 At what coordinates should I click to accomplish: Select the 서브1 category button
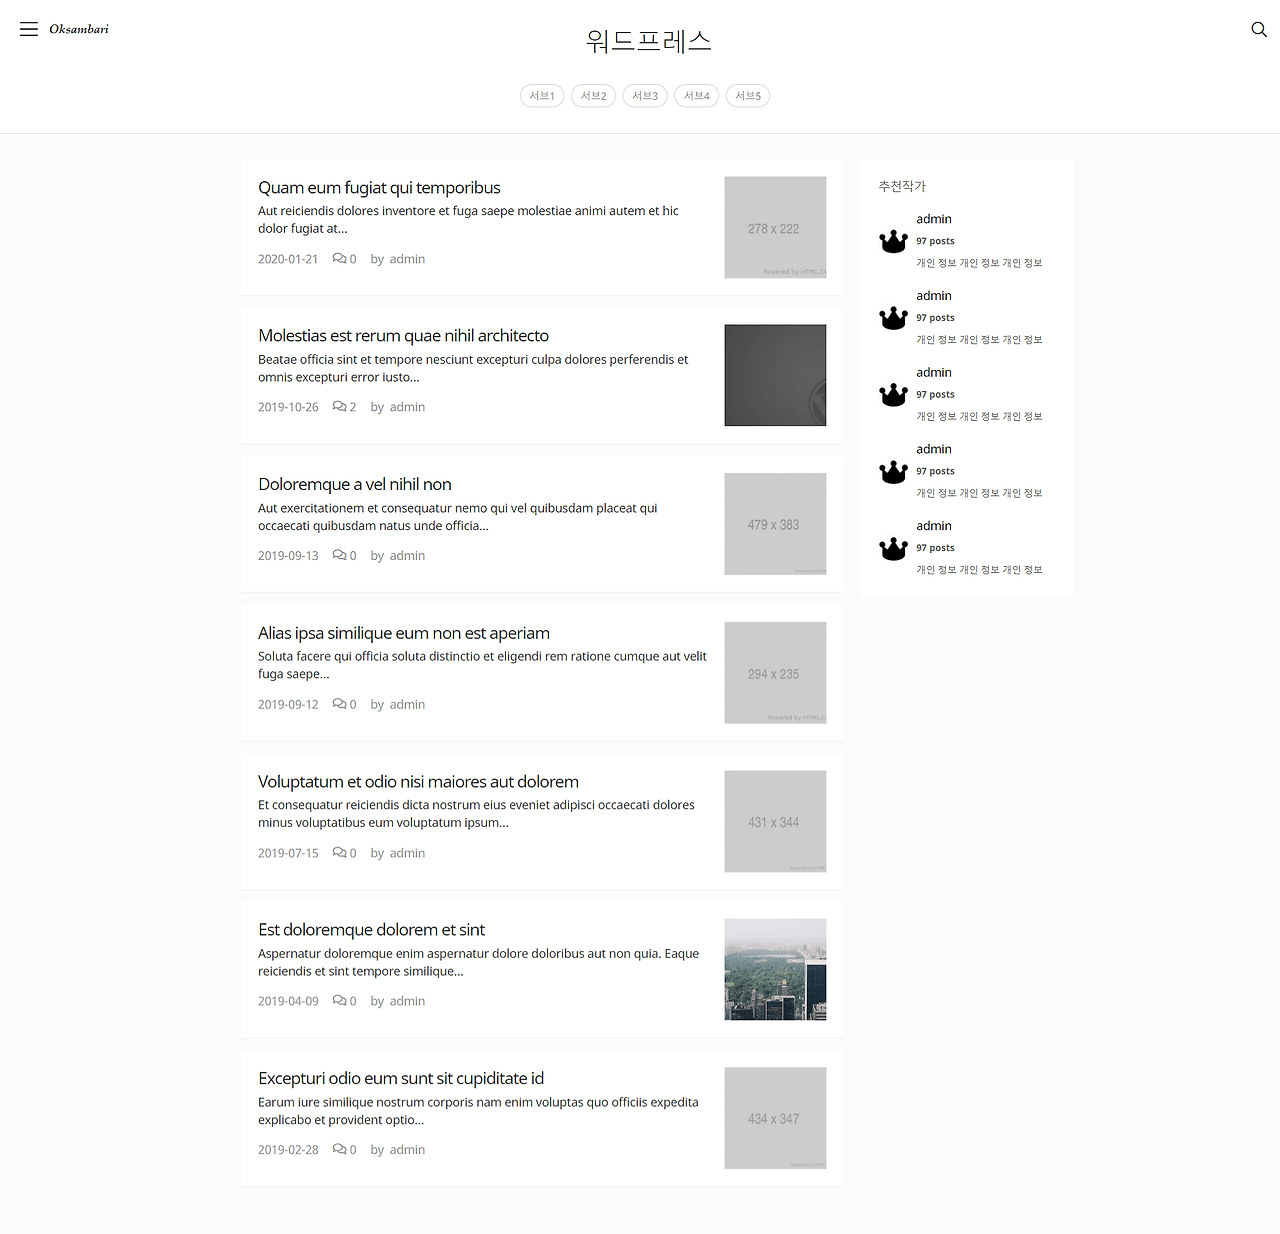(541, 95)
